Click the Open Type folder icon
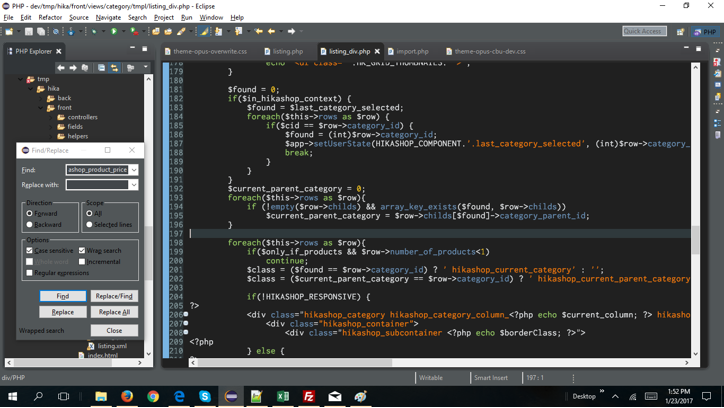724x408 pixels. tap(156, 31)
